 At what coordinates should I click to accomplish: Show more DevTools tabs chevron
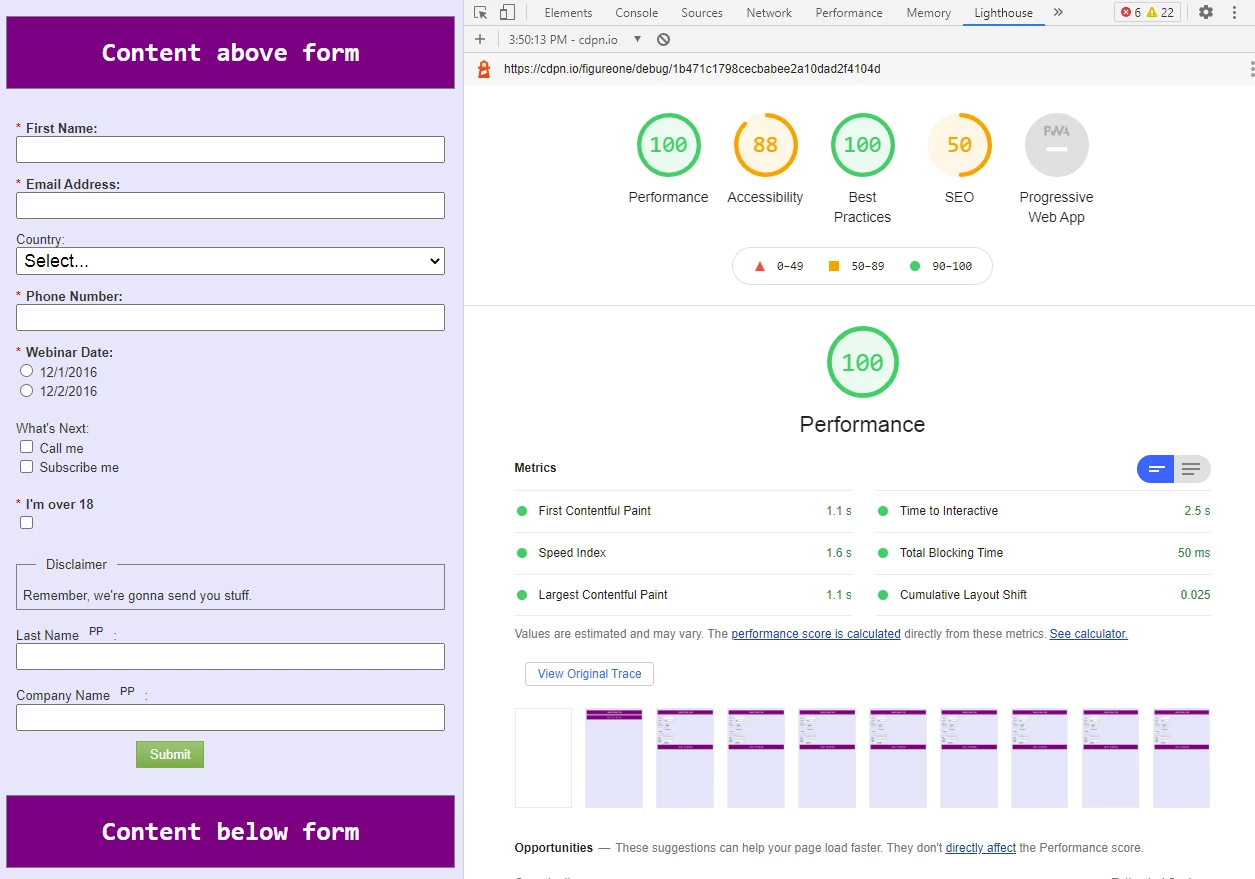coord(1058,12)
